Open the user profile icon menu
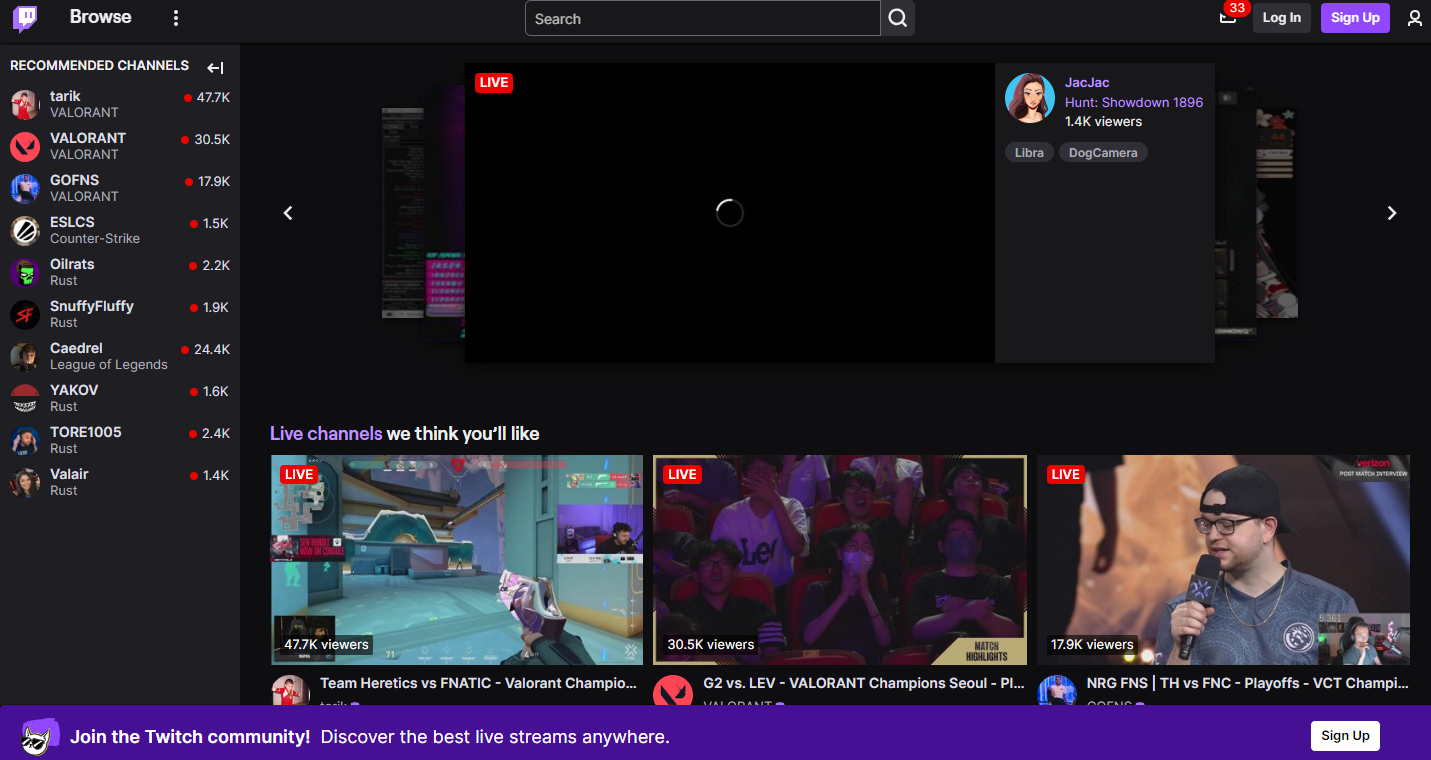 pos(1414,18)
